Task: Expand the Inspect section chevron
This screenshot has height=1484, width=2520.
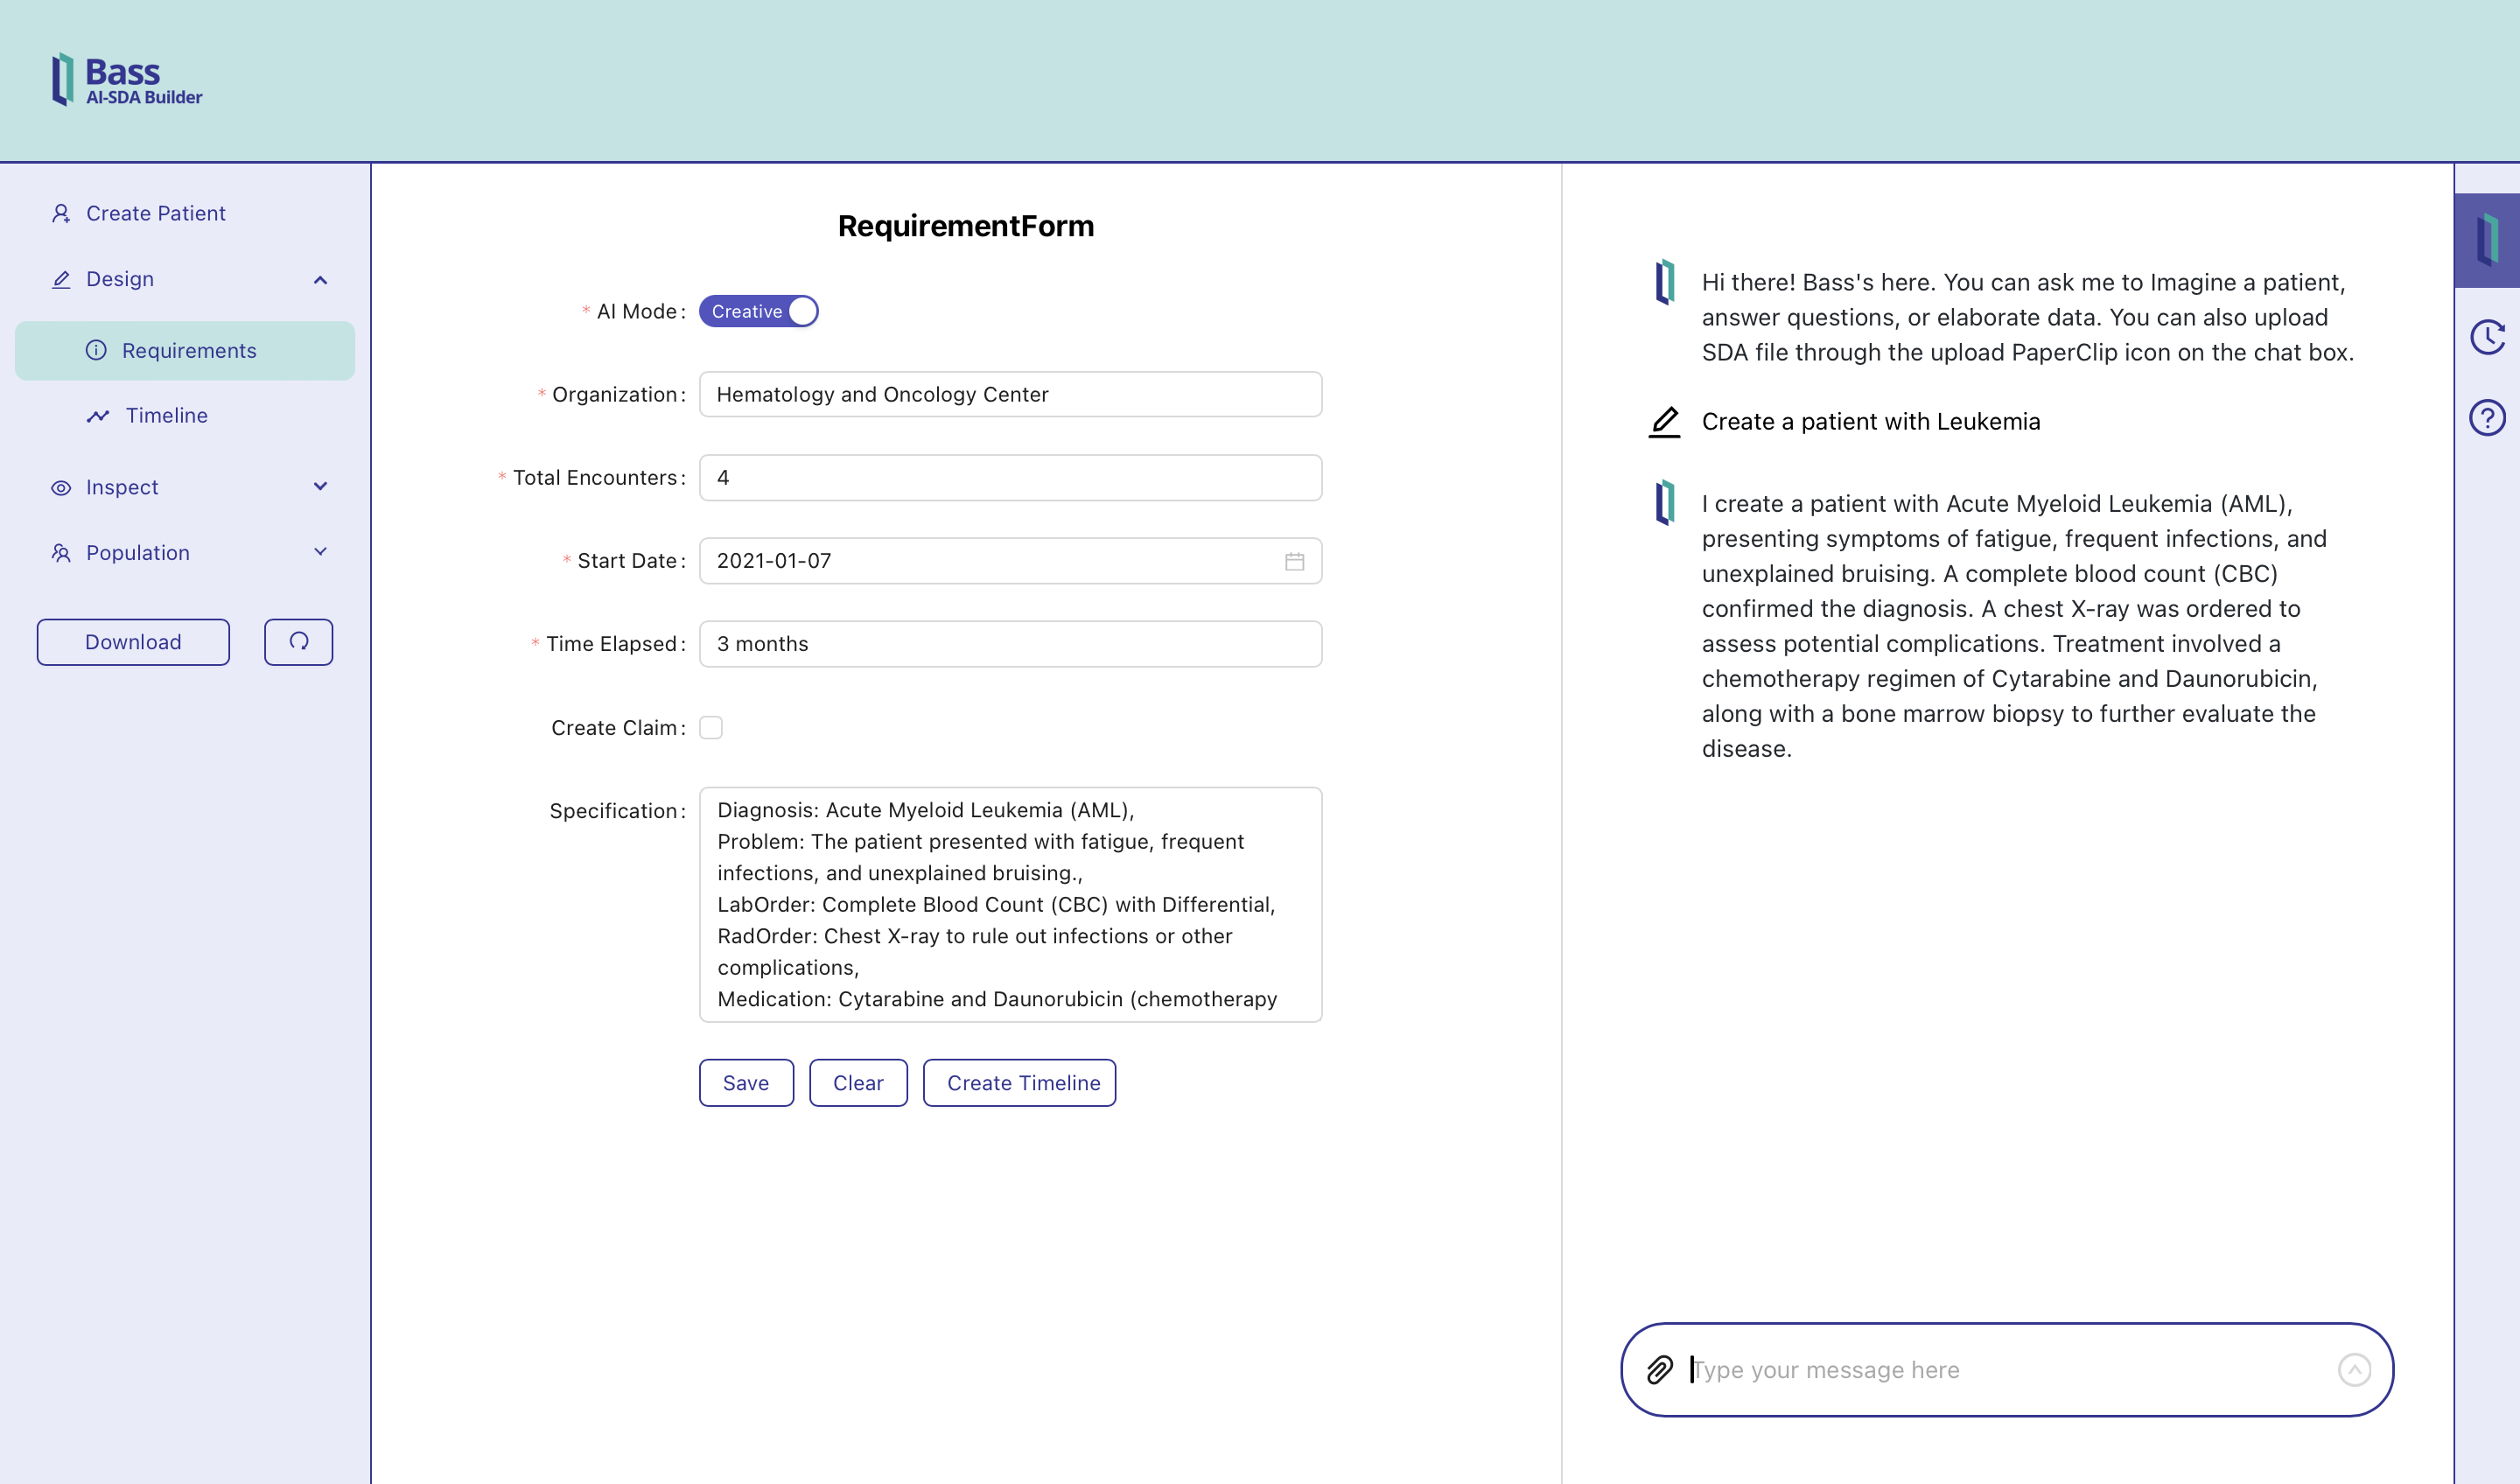Action: (319, 487)
